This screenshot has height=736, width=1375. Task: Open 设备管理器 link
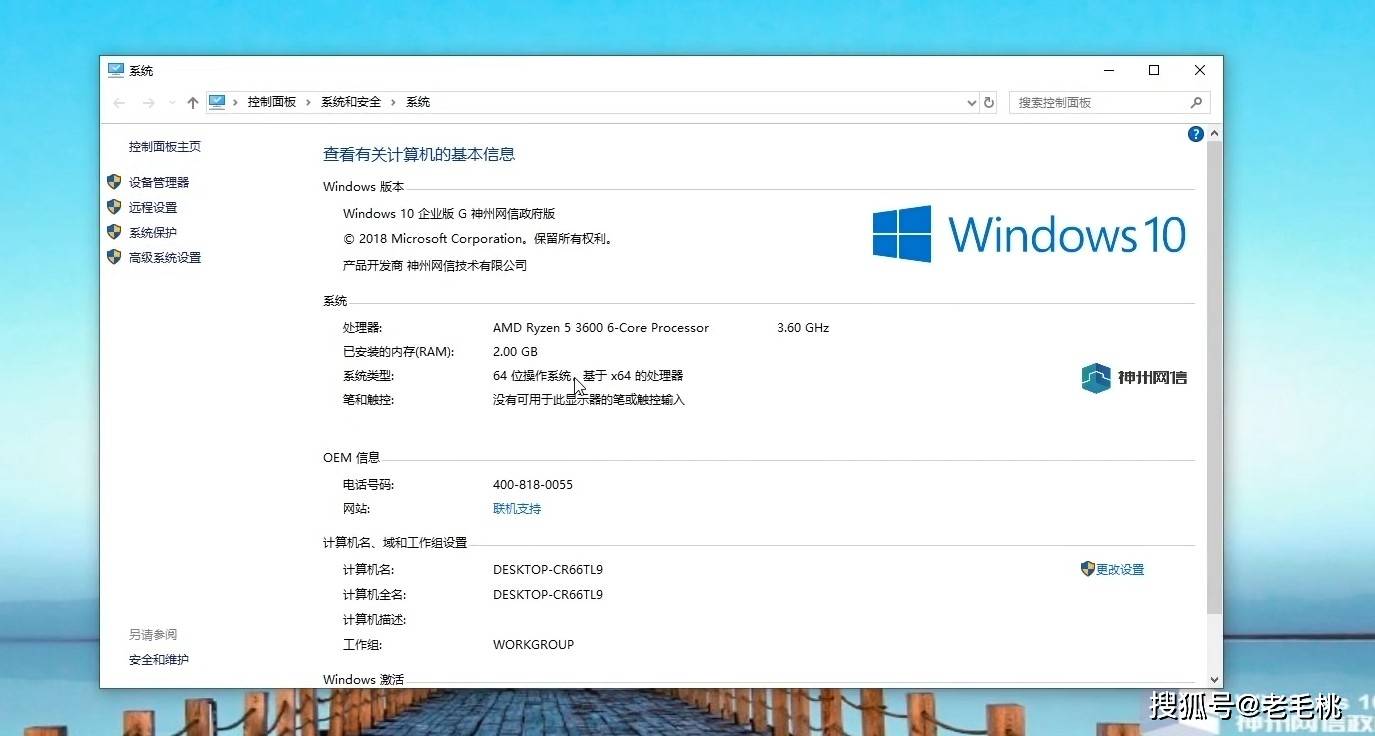click(159, 182)
